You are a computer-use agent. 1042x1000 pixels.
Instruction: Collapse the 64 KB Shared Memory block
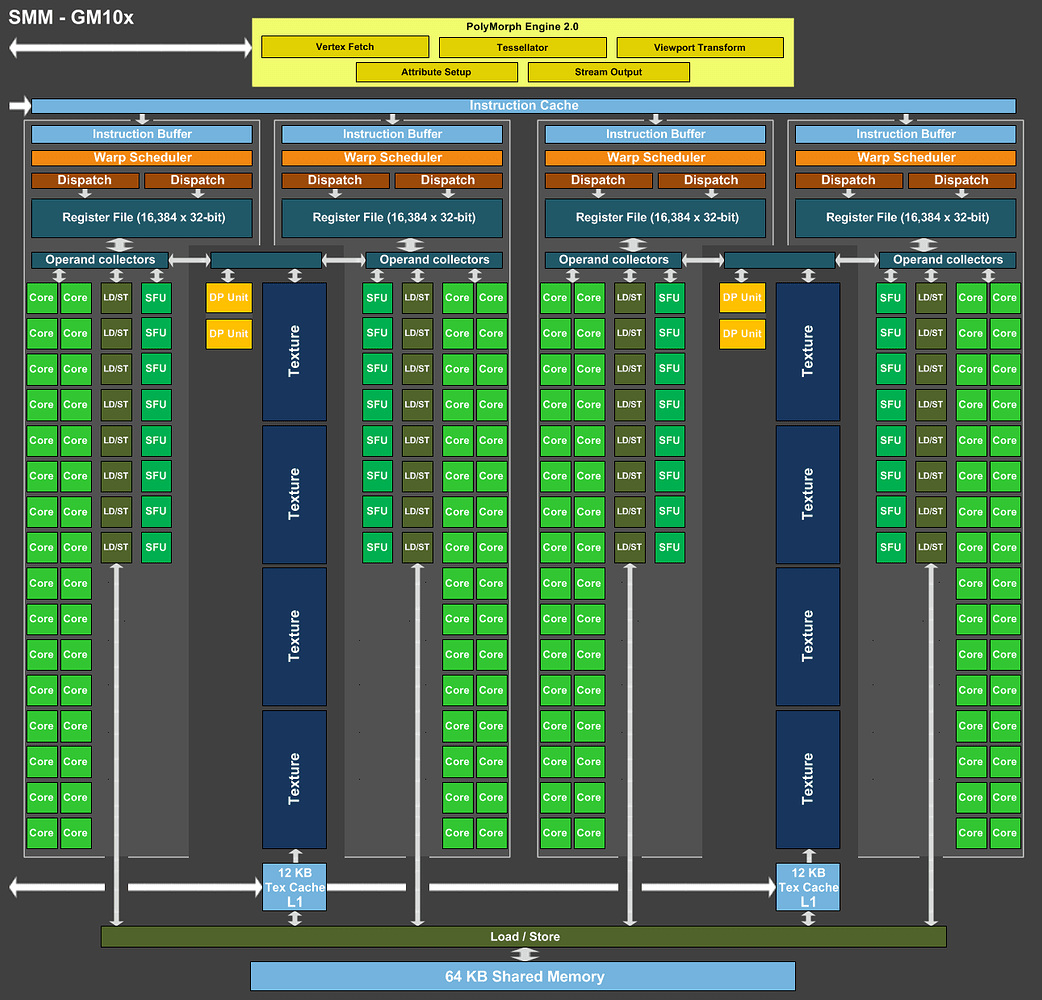pos(521,976)
